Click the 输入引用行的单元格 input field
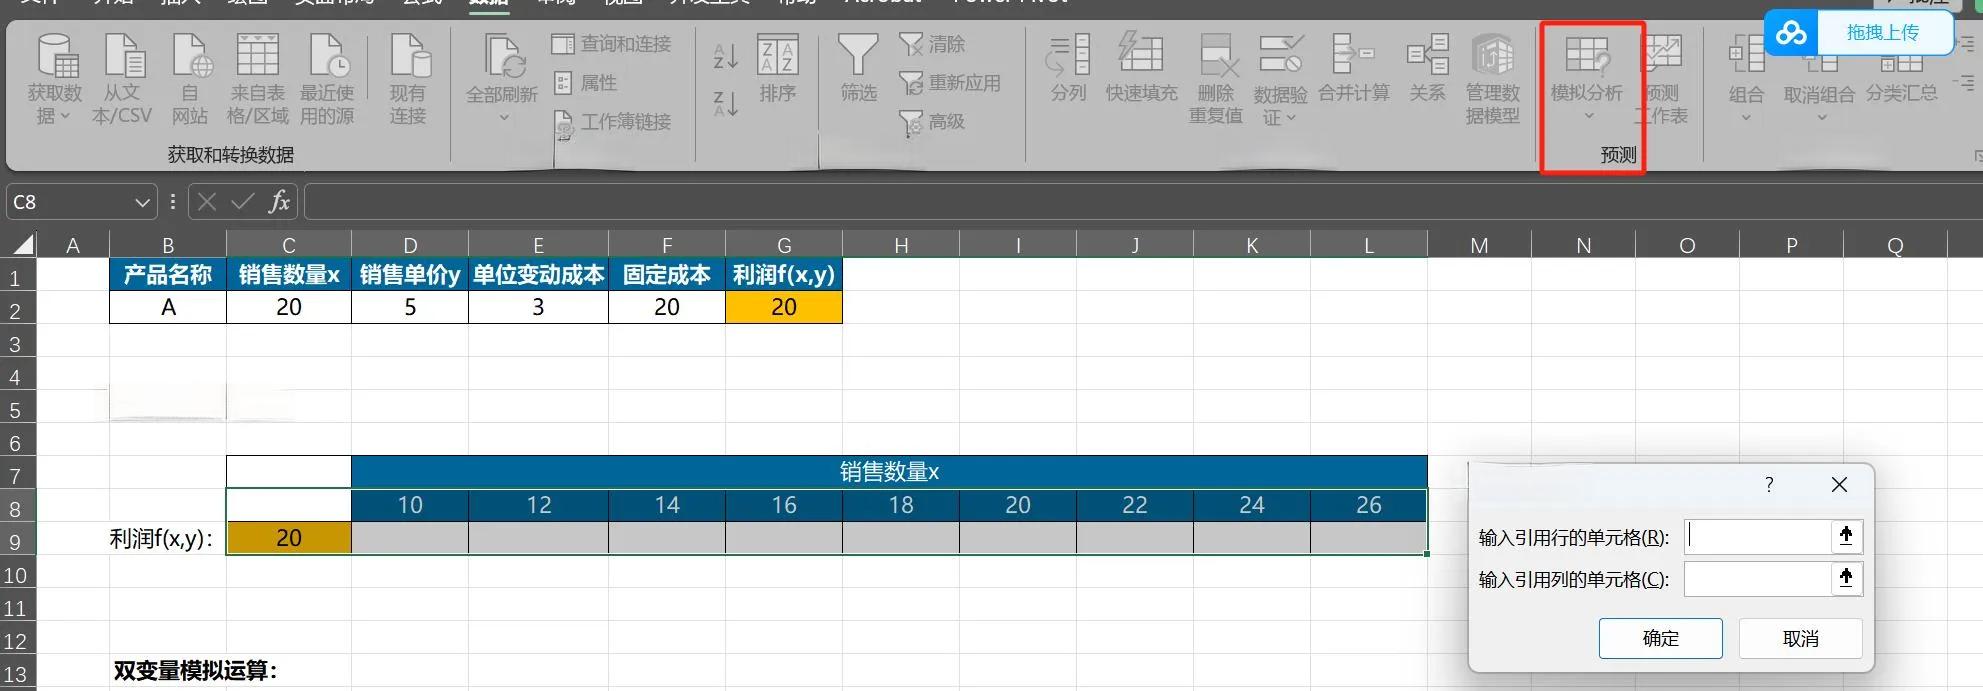Image resolution: width=1983 pixels, height=691 pixels. (1757, 537)
